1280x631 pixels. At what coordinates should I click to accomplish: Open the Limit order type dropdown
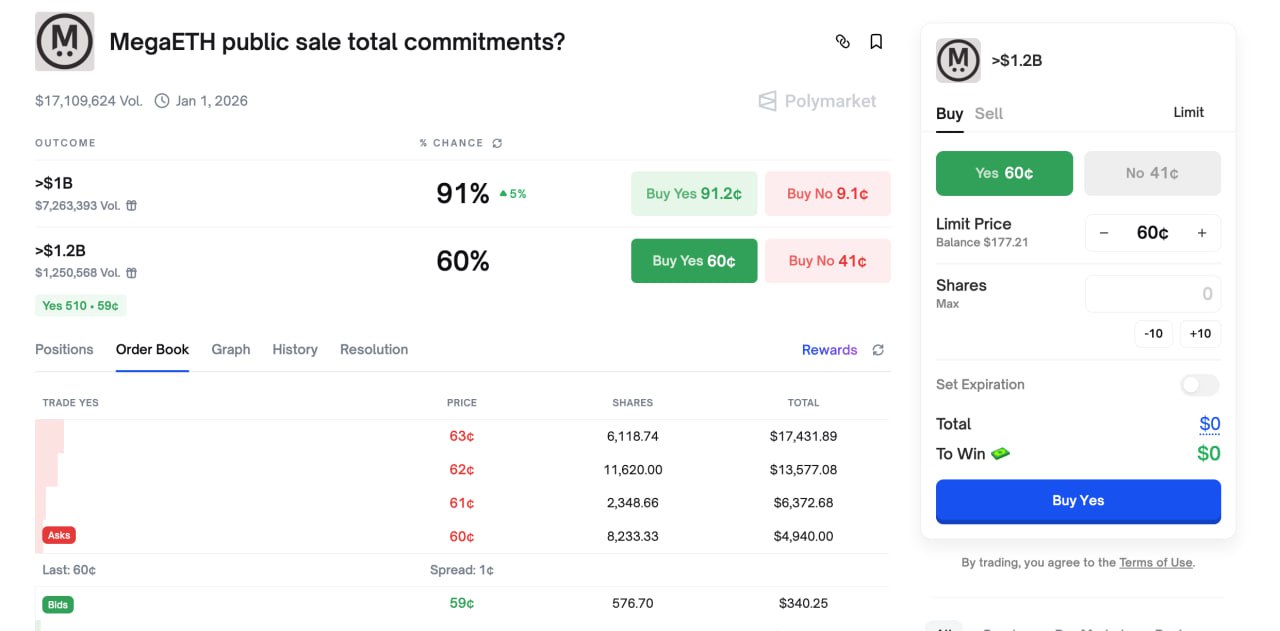(1188, 112)
